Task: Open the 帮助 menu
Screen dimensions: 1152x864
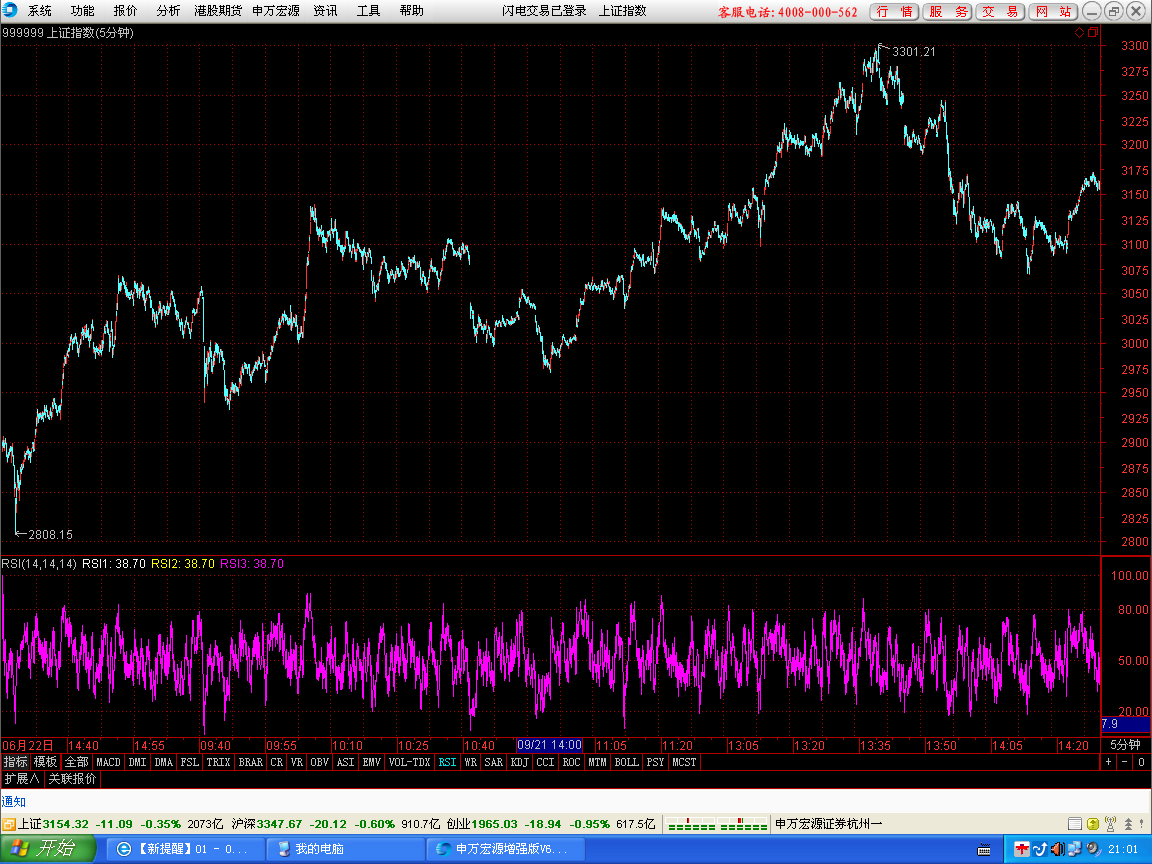Action: (411, 11)
